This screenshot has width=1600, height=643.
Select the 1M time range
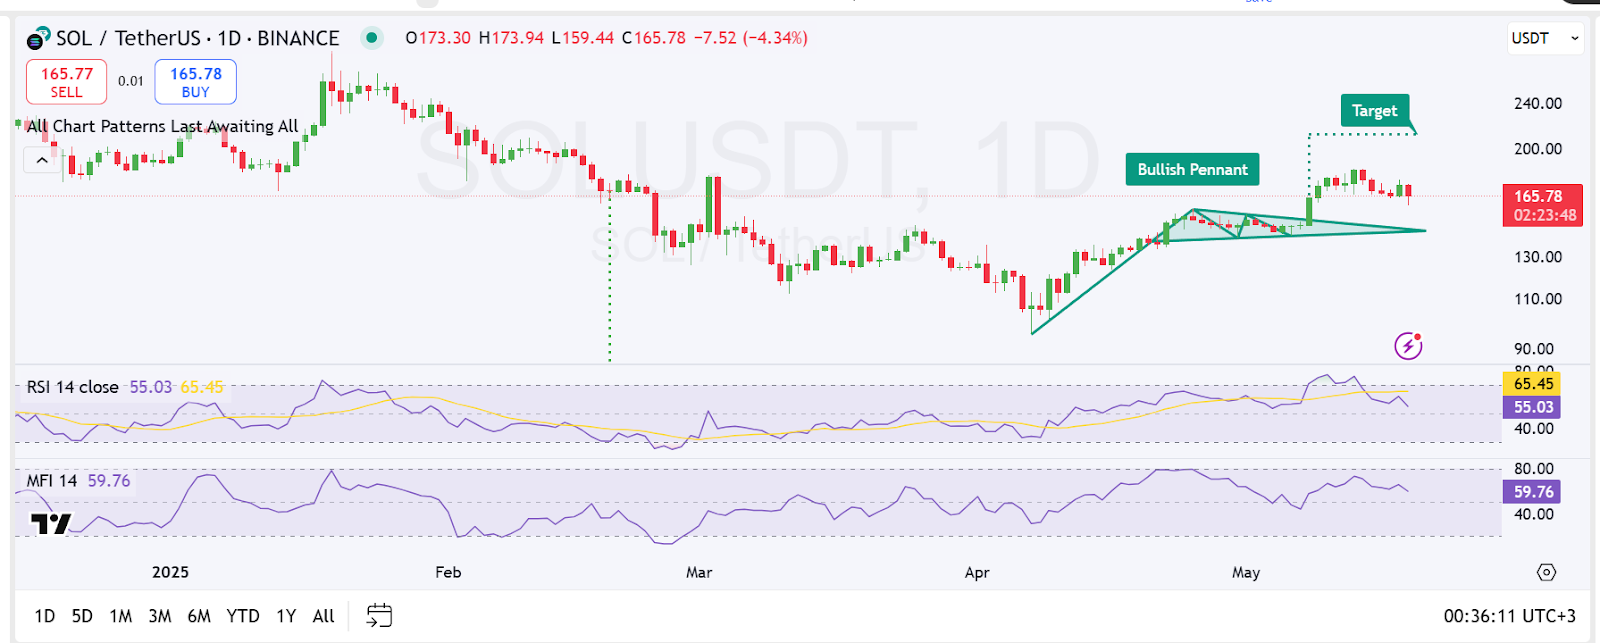121,616
